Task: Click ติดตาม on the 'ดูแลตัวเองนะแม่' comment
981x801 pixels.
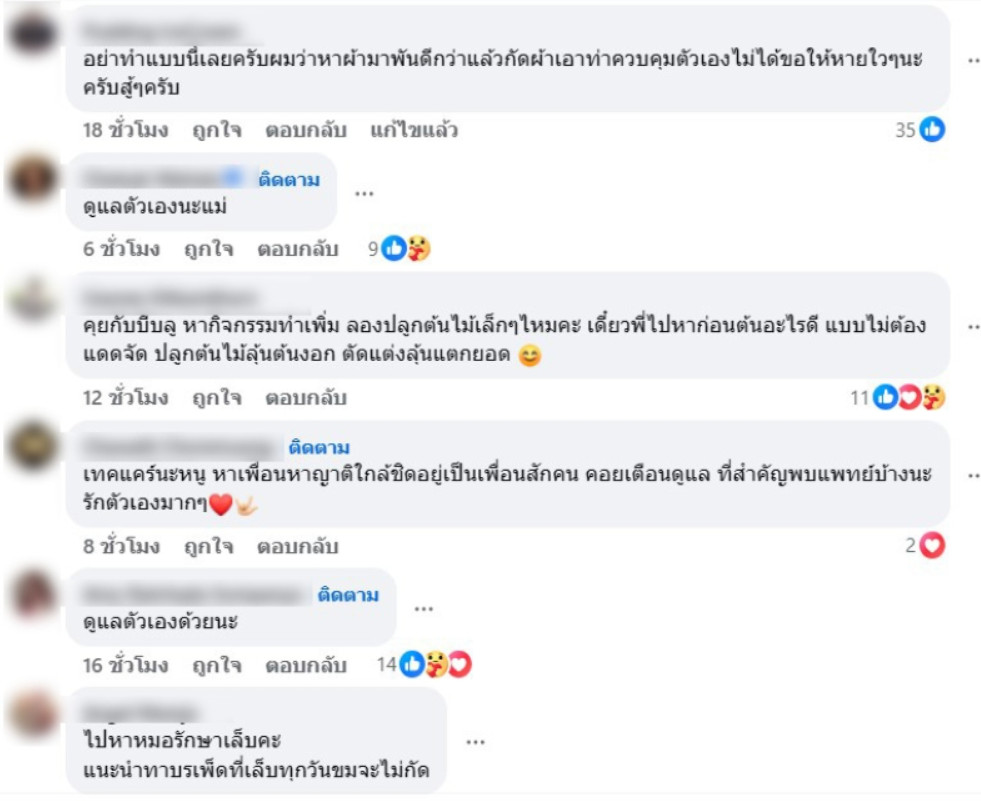Action: 289,180
